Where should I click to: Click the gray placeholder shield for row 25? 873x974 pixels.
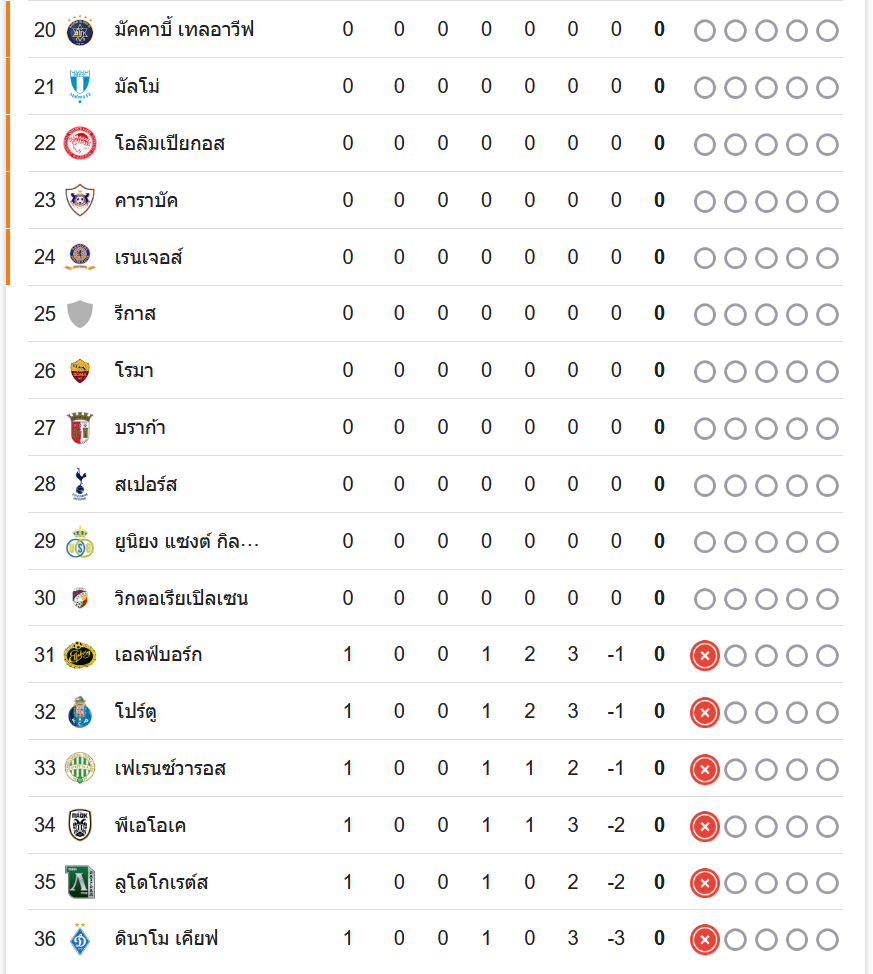click(x=79, y=314)
